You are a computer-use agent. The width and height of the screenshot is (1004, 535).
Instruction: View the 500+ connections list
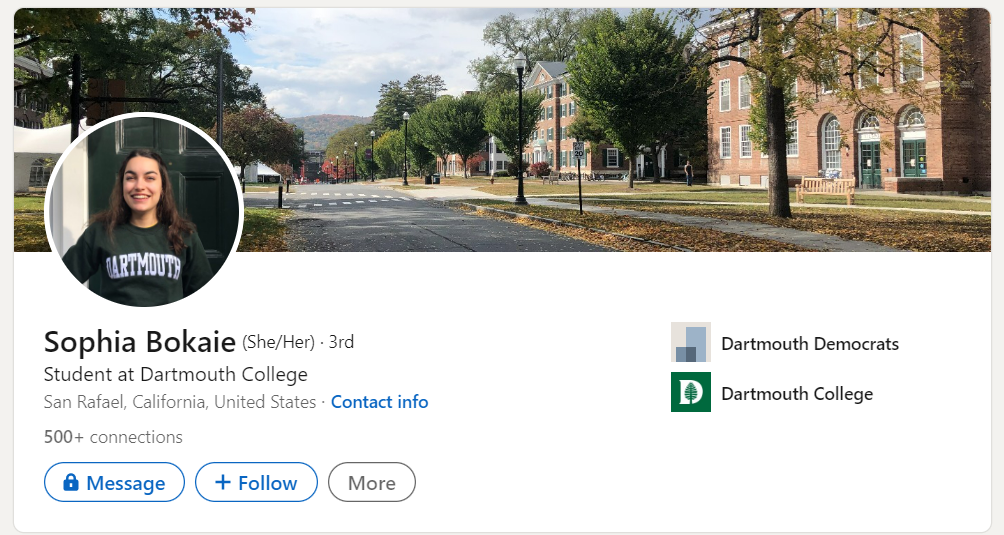pos(113,437)
